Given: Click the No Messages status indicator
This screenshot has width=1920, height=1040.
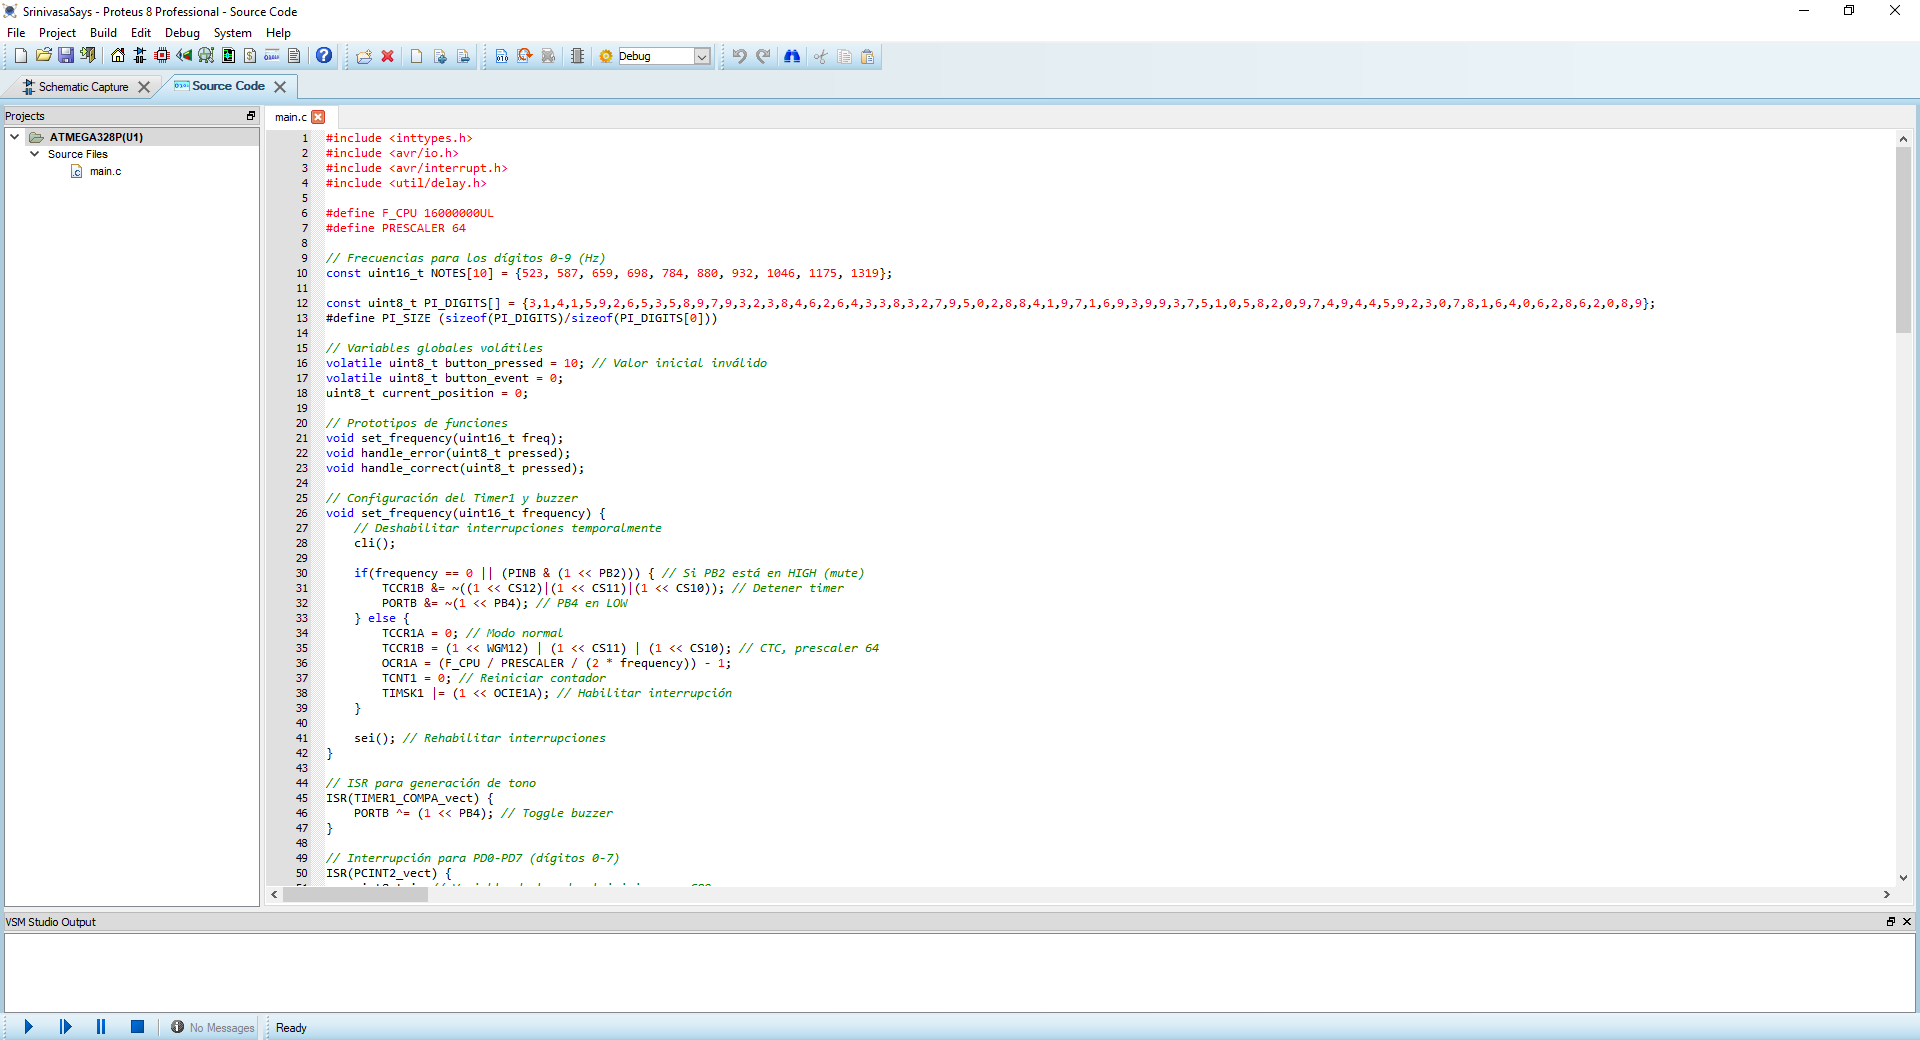Looking at the screenshot, I should tap(212, 1027).
